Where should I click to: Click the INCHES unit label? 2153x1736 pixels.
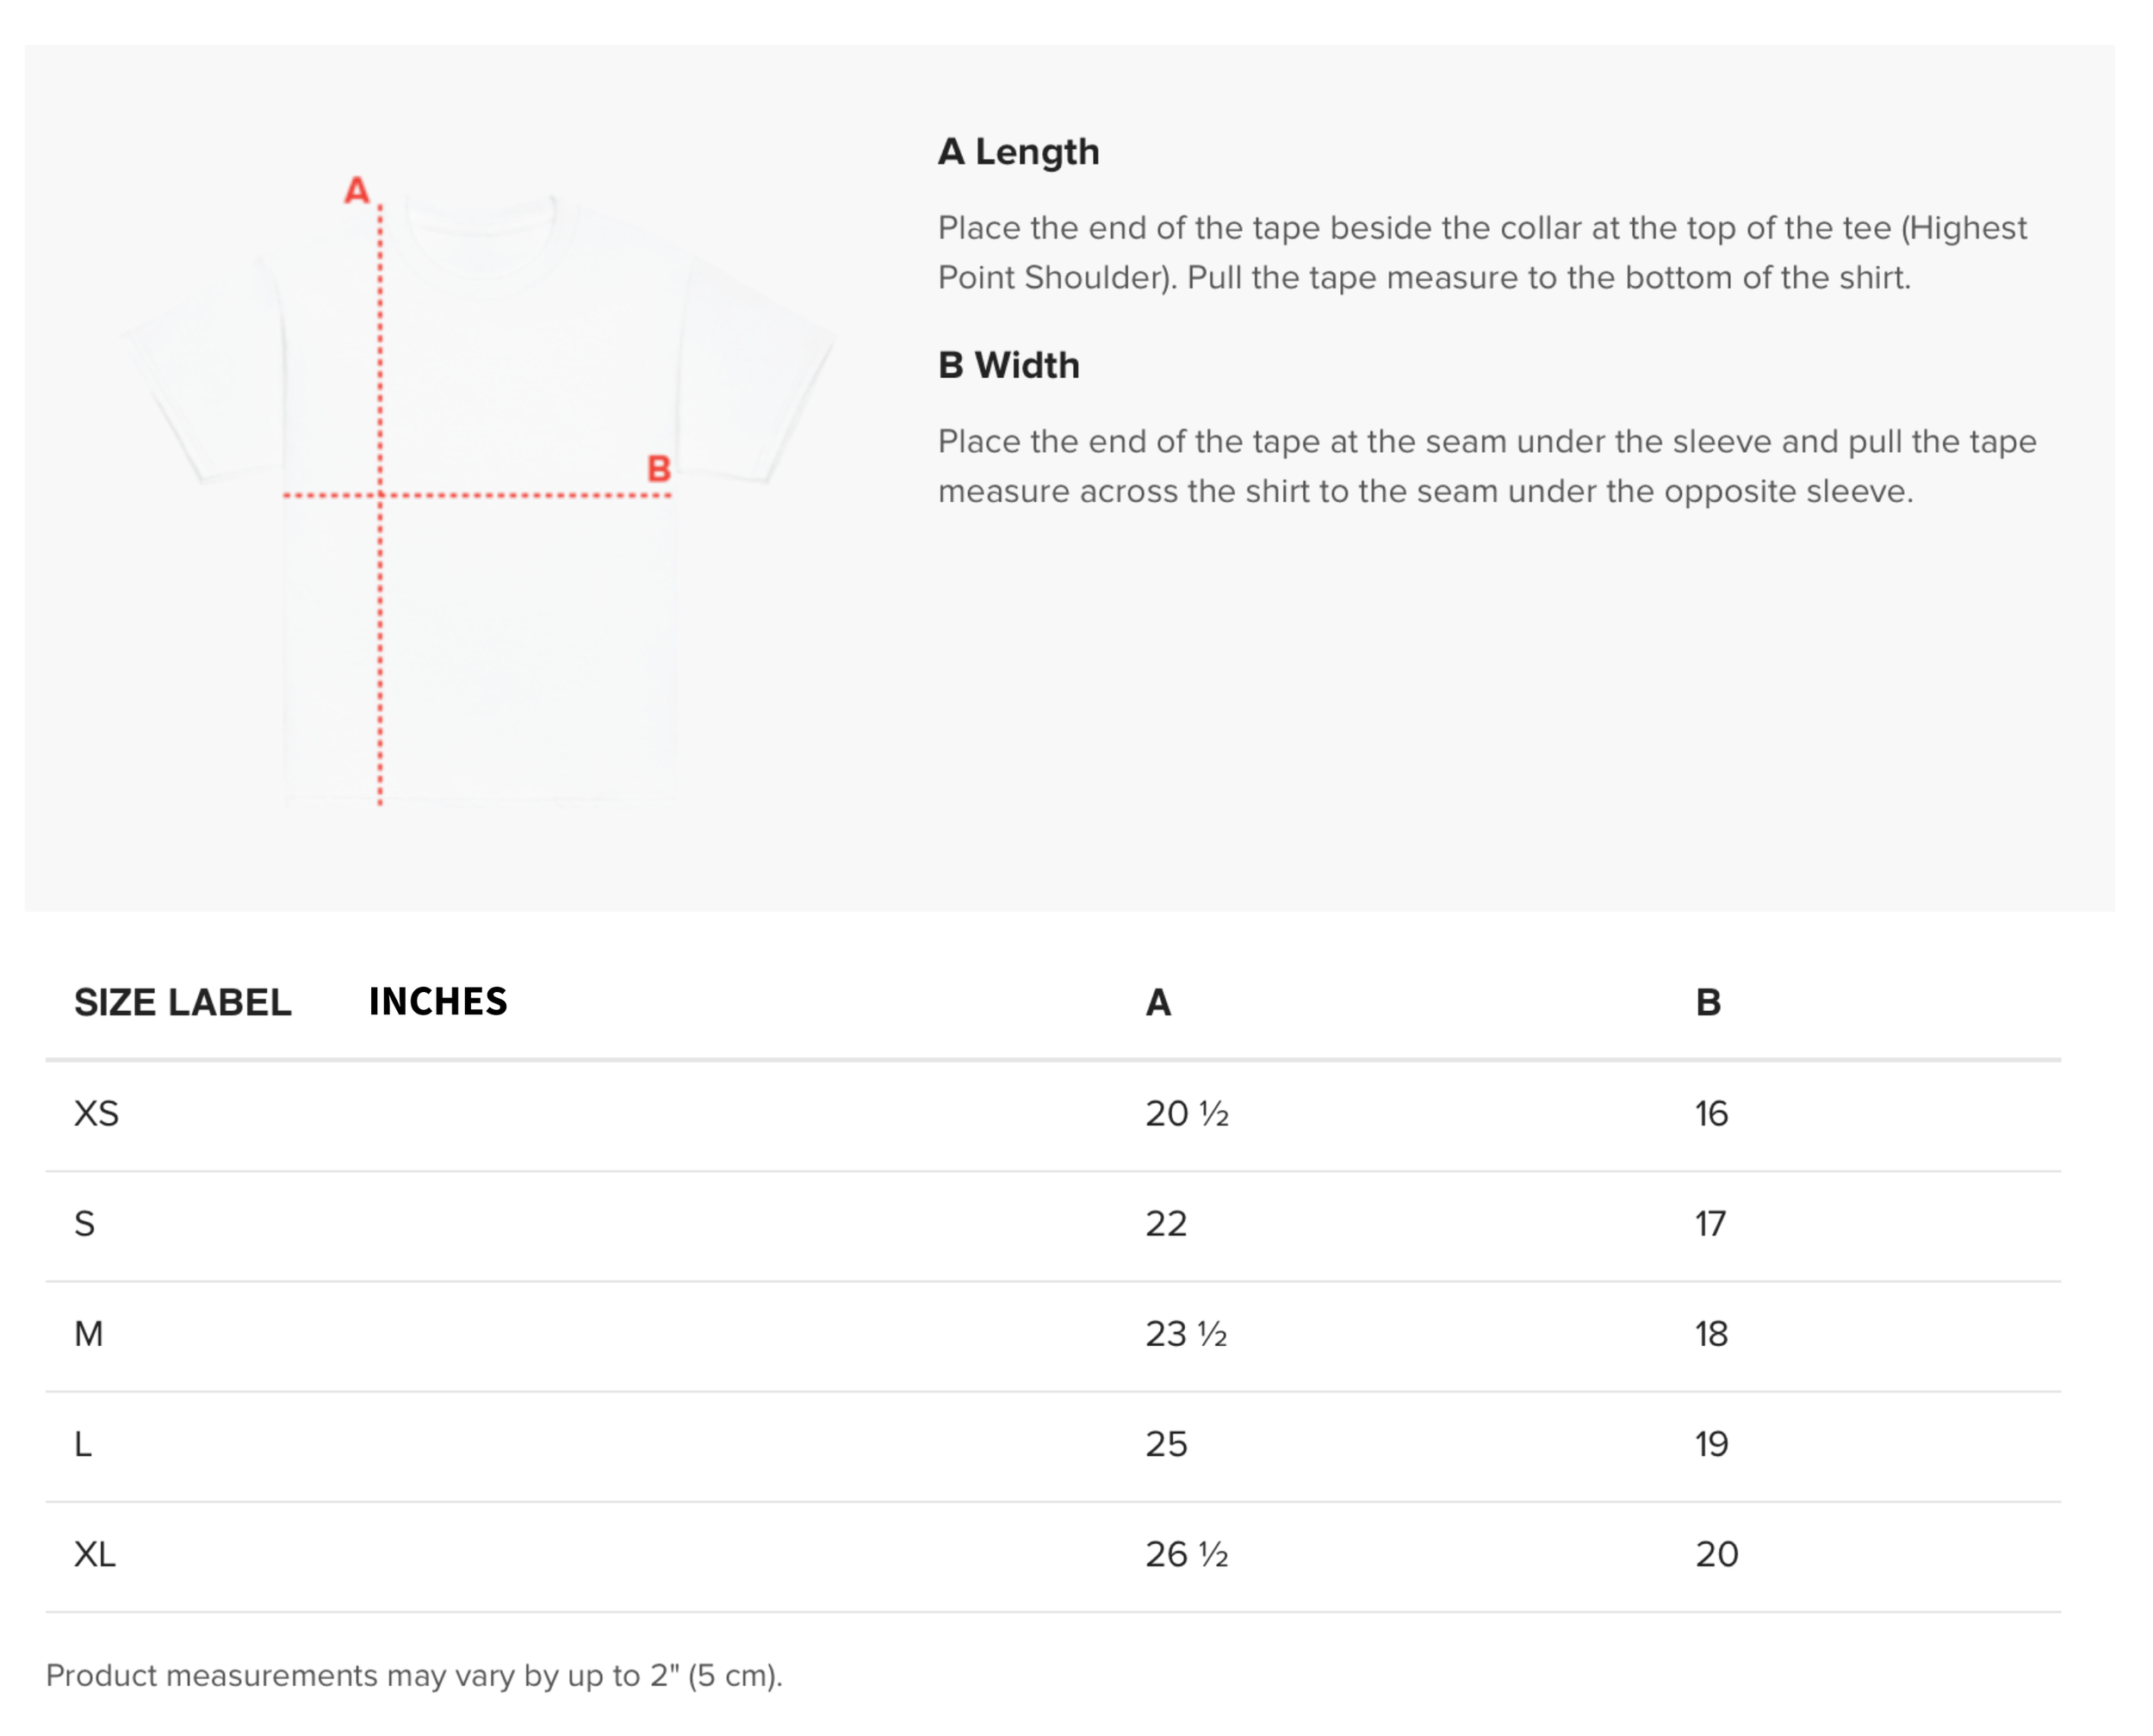438,1001
